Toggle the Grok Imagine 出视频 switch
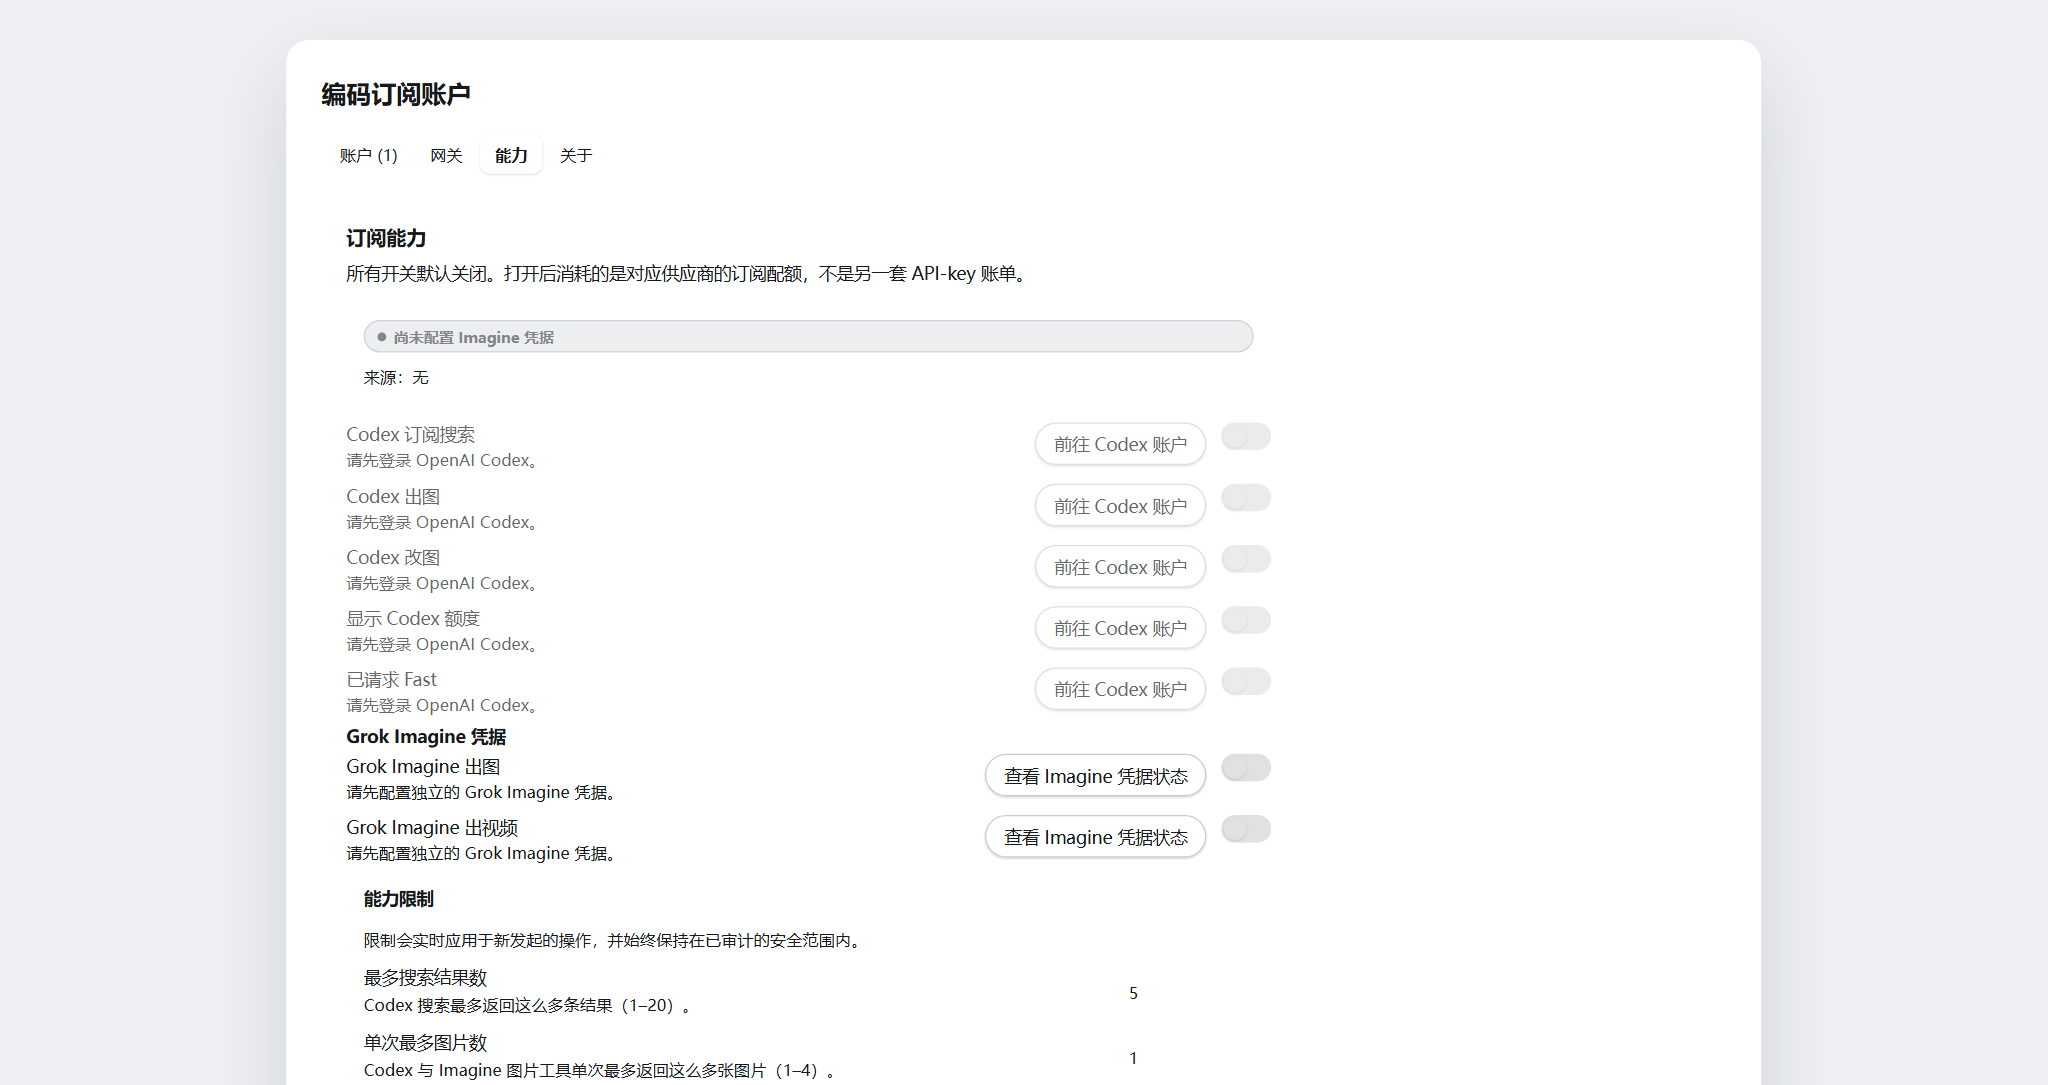The height and width of the screenshot is (1085, 2048). (x=1246, y=829)
